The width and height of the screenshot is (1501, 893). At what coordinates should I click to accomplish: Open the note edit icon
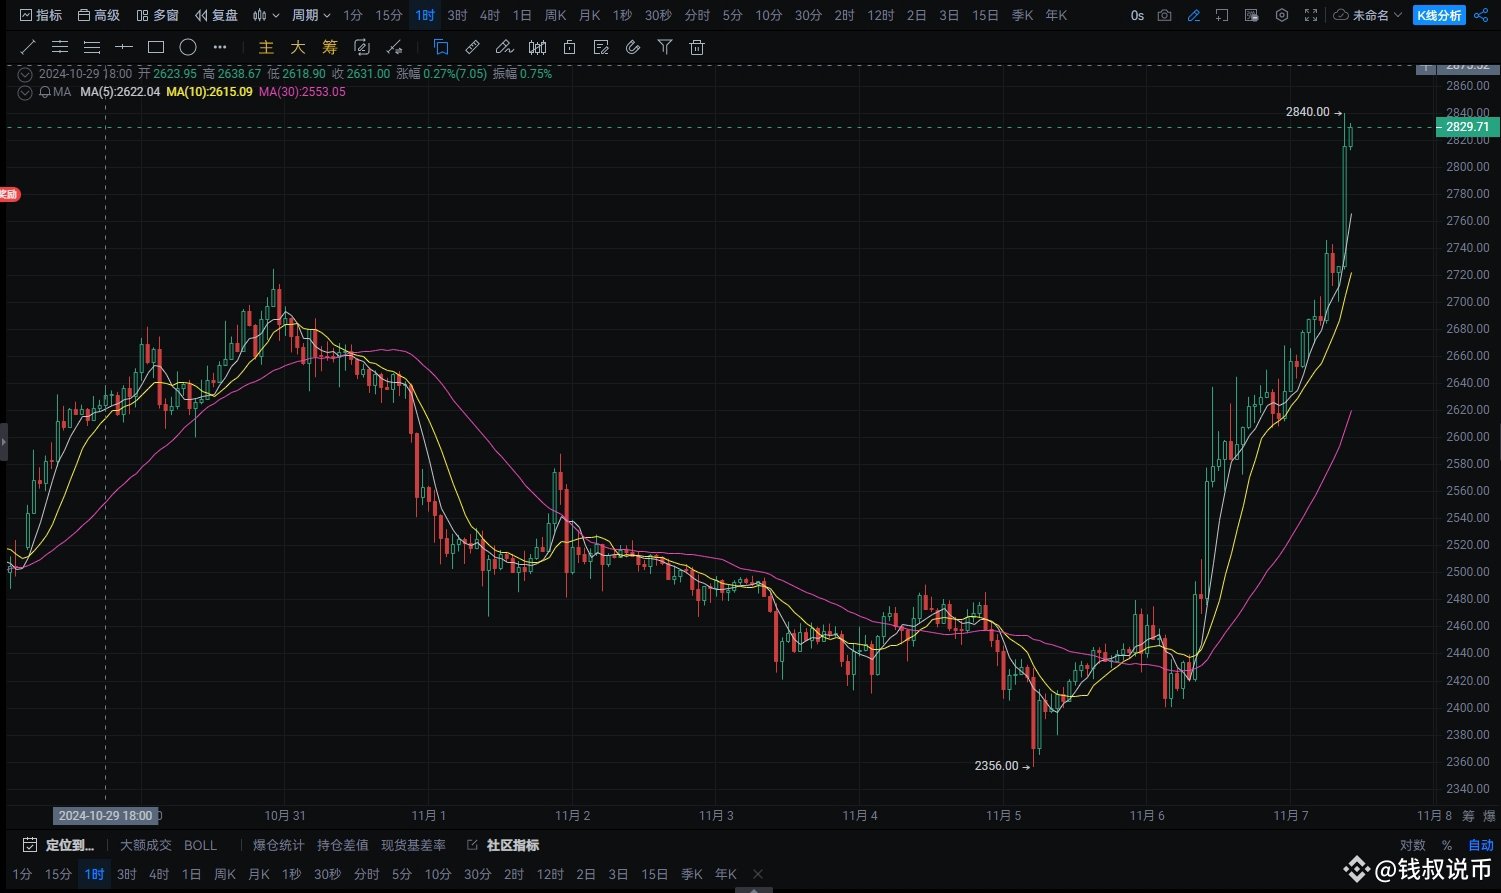(x=601, y=47)
